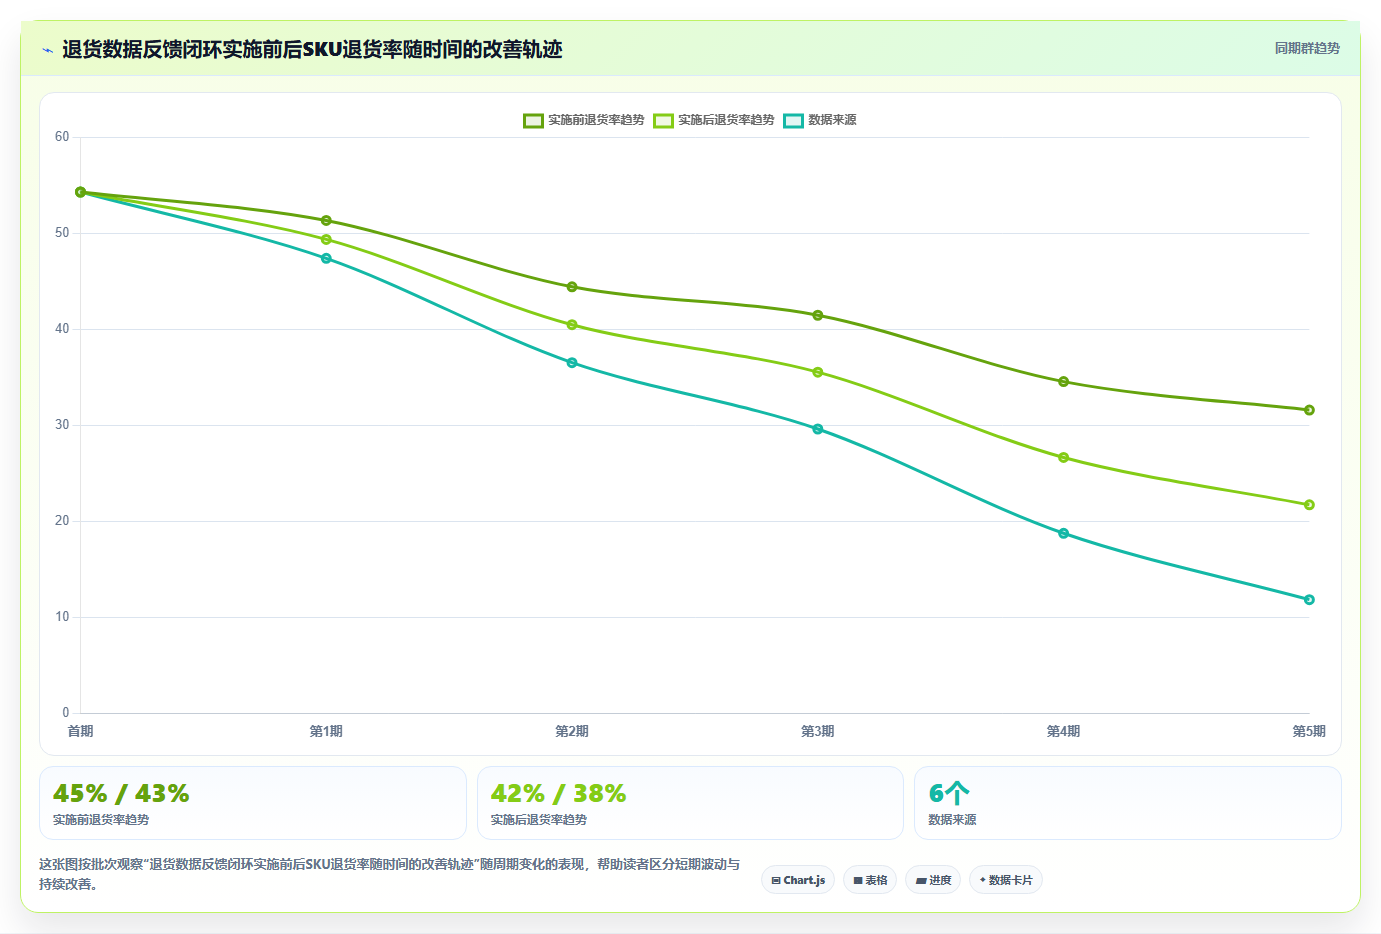The width and height of the screenshot is (1381, 934).
Task: Select the dark green line point at 第4期
Action: (1063, 382)
